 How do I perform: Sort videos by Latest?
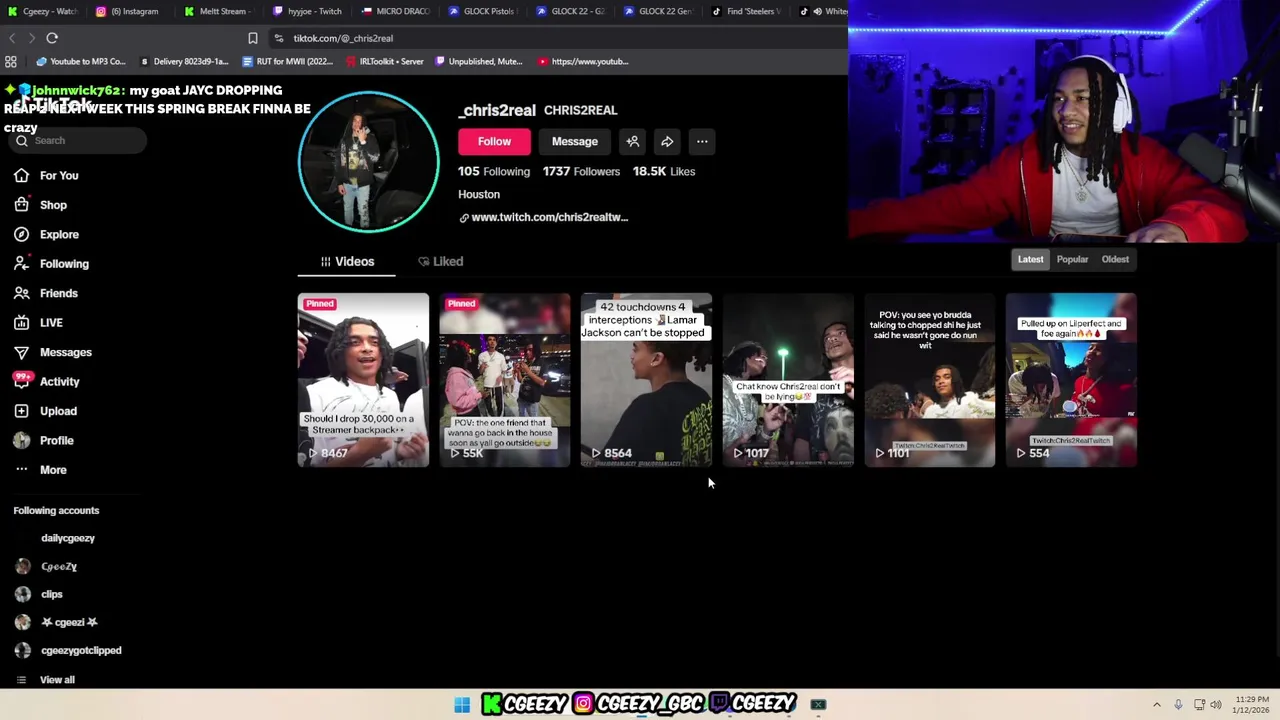click(1030, 260)
